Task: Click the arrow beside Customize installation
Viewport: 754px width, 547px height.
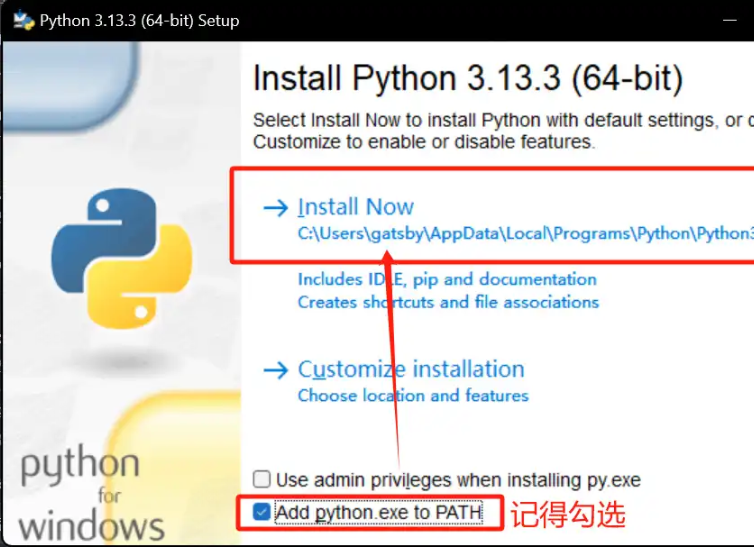Action: click(276, 371)
